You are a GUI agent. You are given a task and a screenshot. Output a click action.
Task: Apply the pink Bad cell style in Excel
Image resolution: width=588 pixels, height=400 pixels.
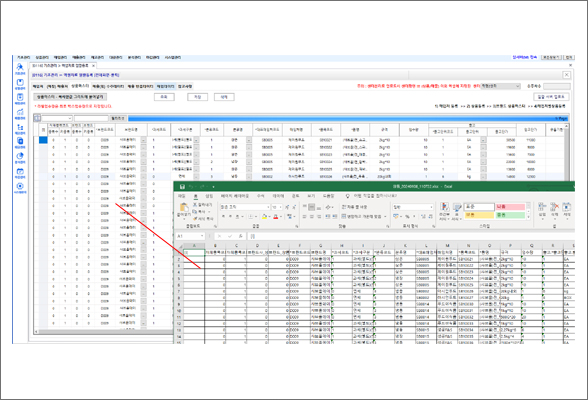pyautogui.click(x=510, y=207)
